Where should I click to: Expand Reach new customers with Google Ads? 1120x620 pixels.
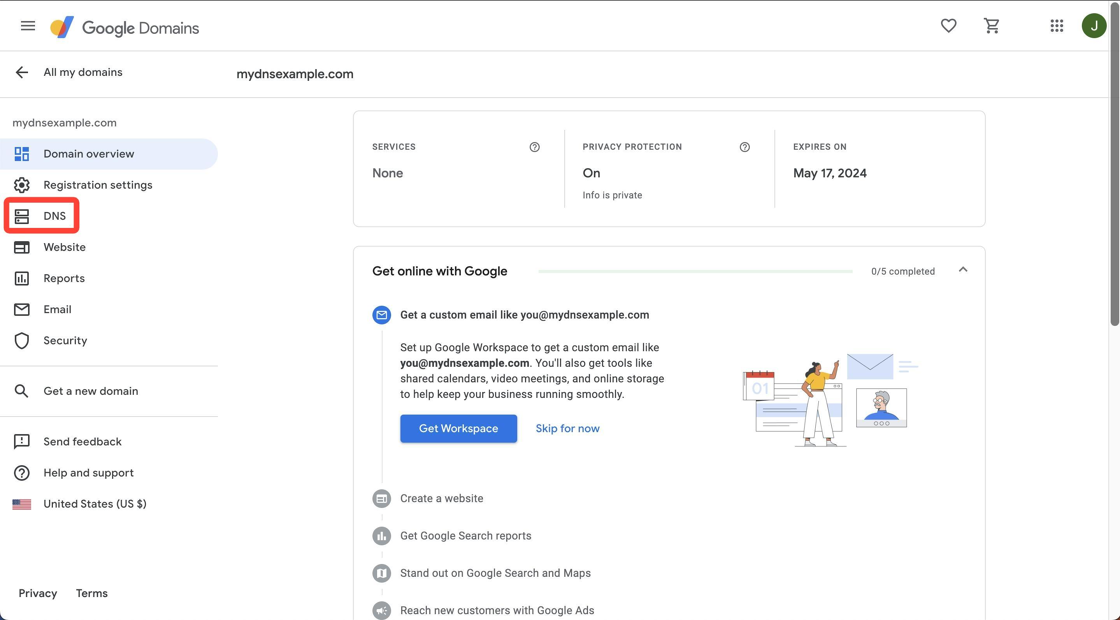497,610
